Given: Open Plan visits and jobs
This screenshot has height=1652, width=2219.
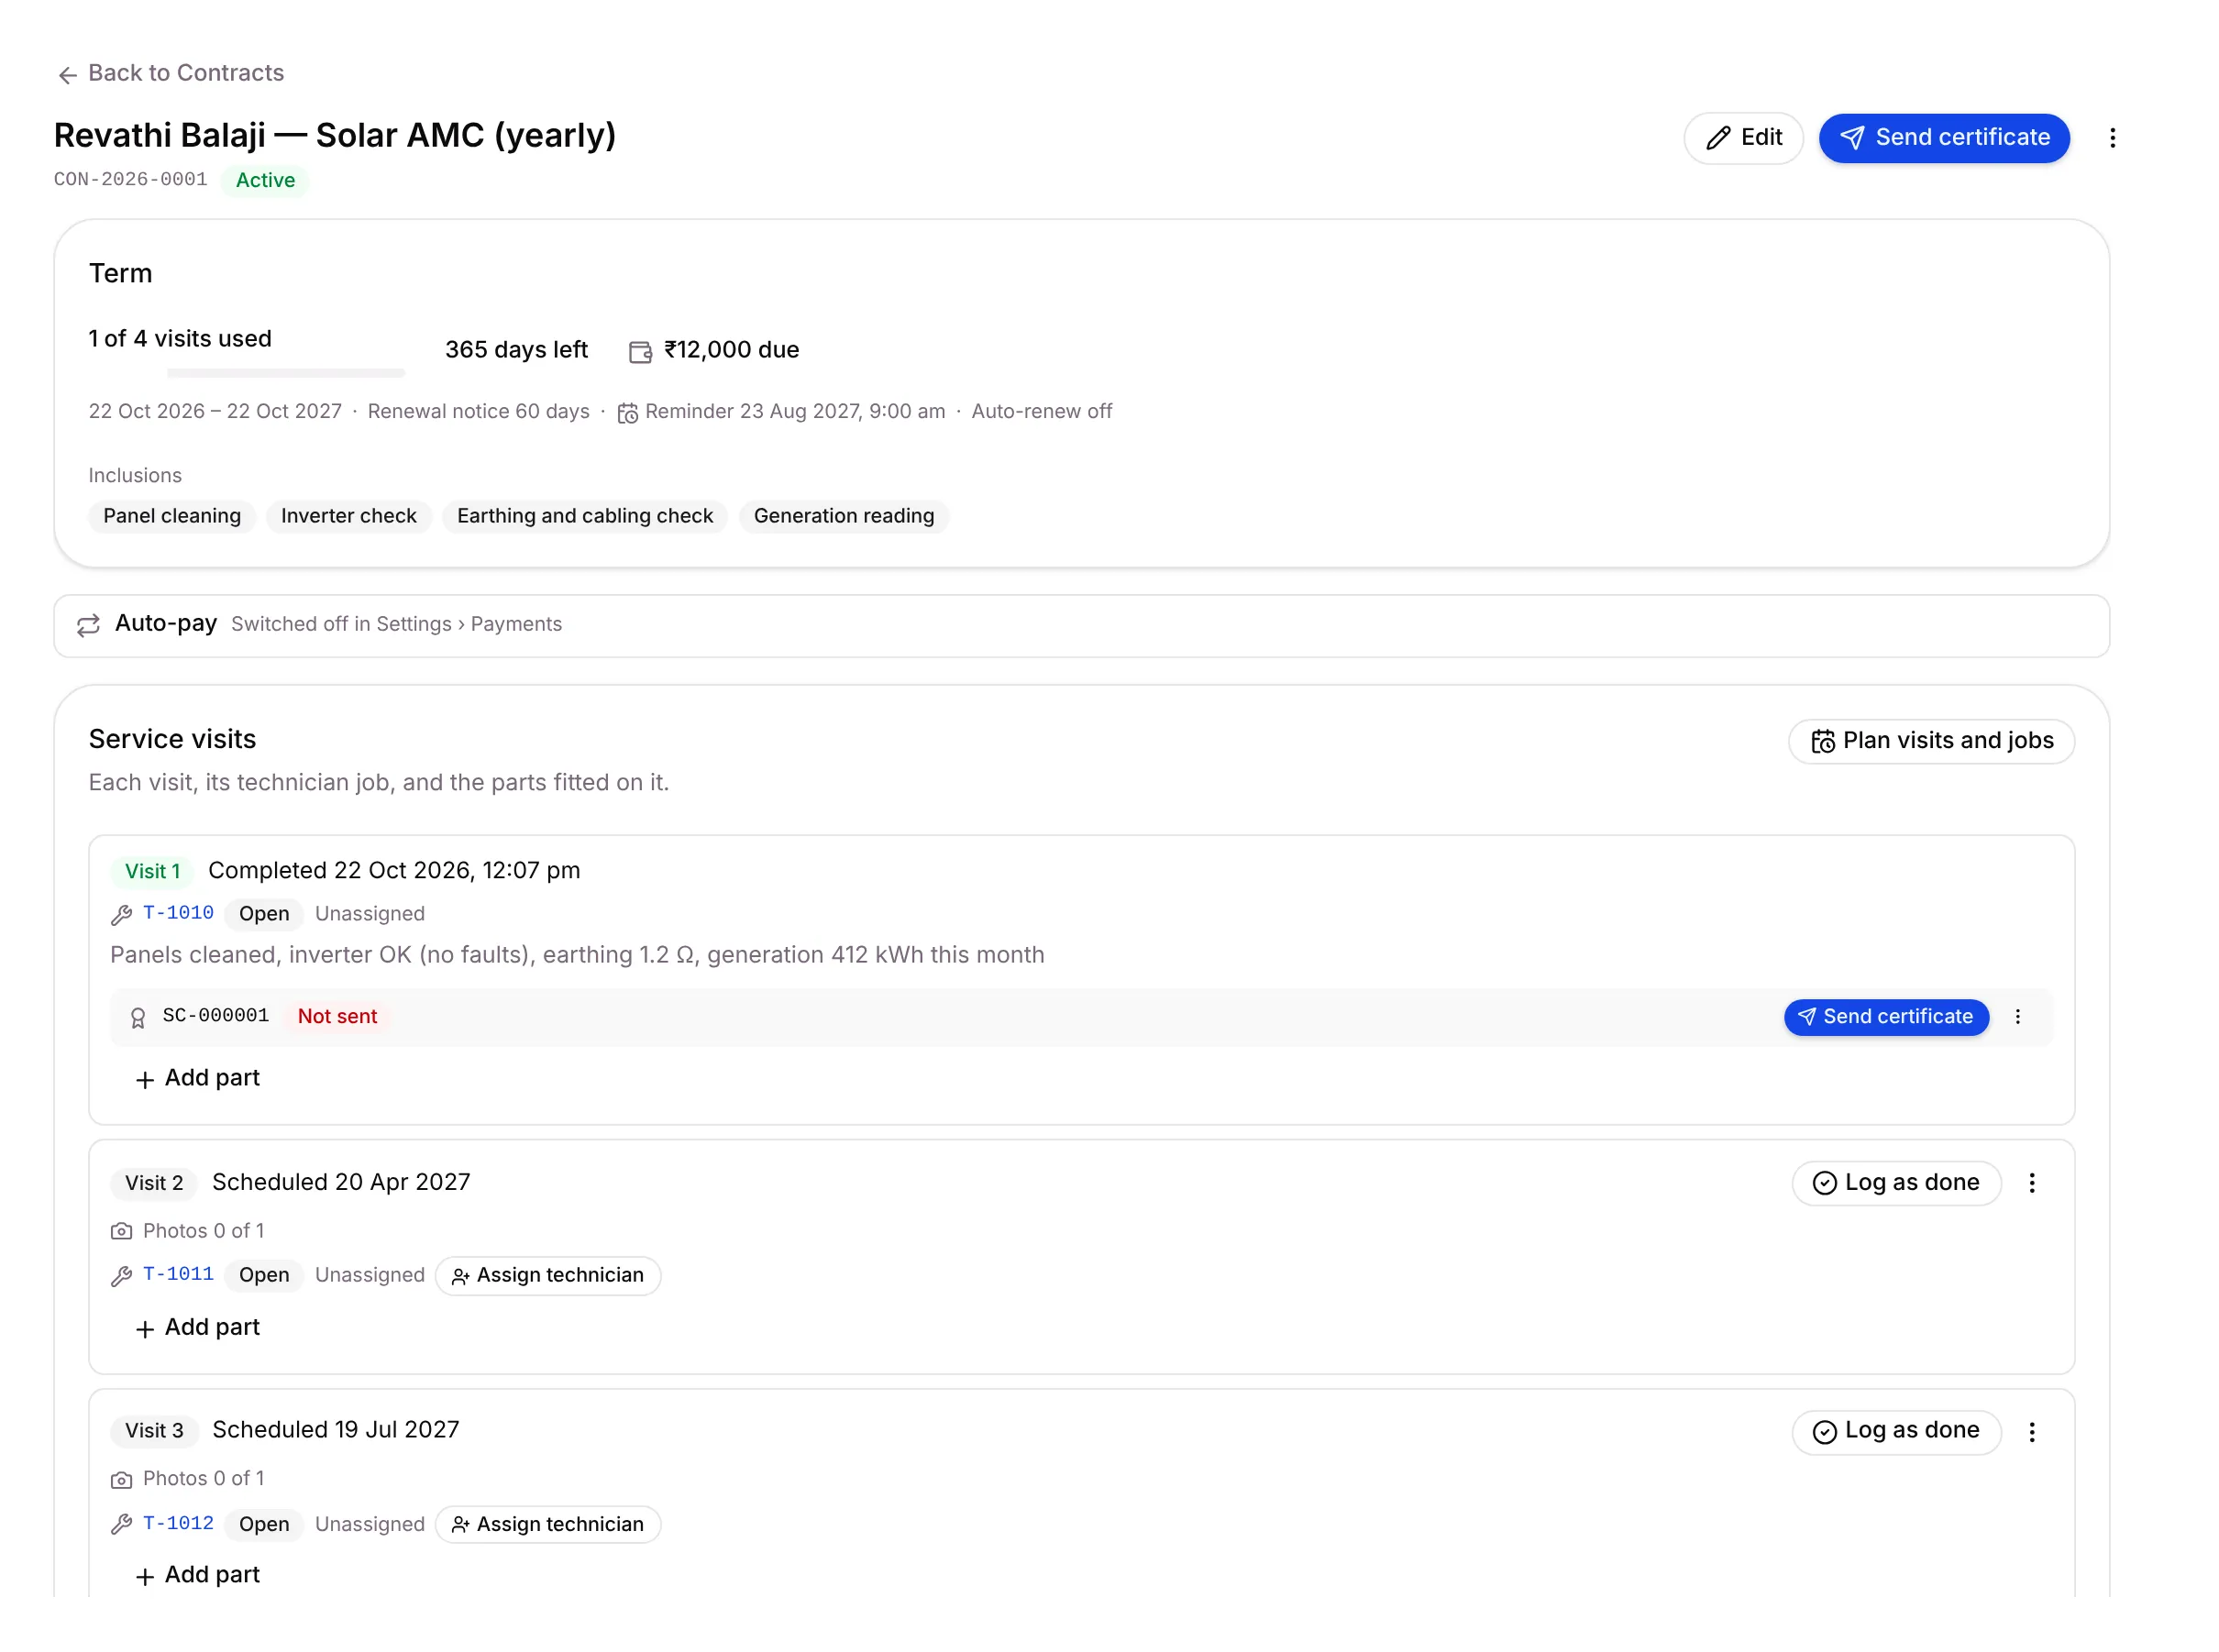Looking at the screenshot, I should click(x=1930, y=740).
